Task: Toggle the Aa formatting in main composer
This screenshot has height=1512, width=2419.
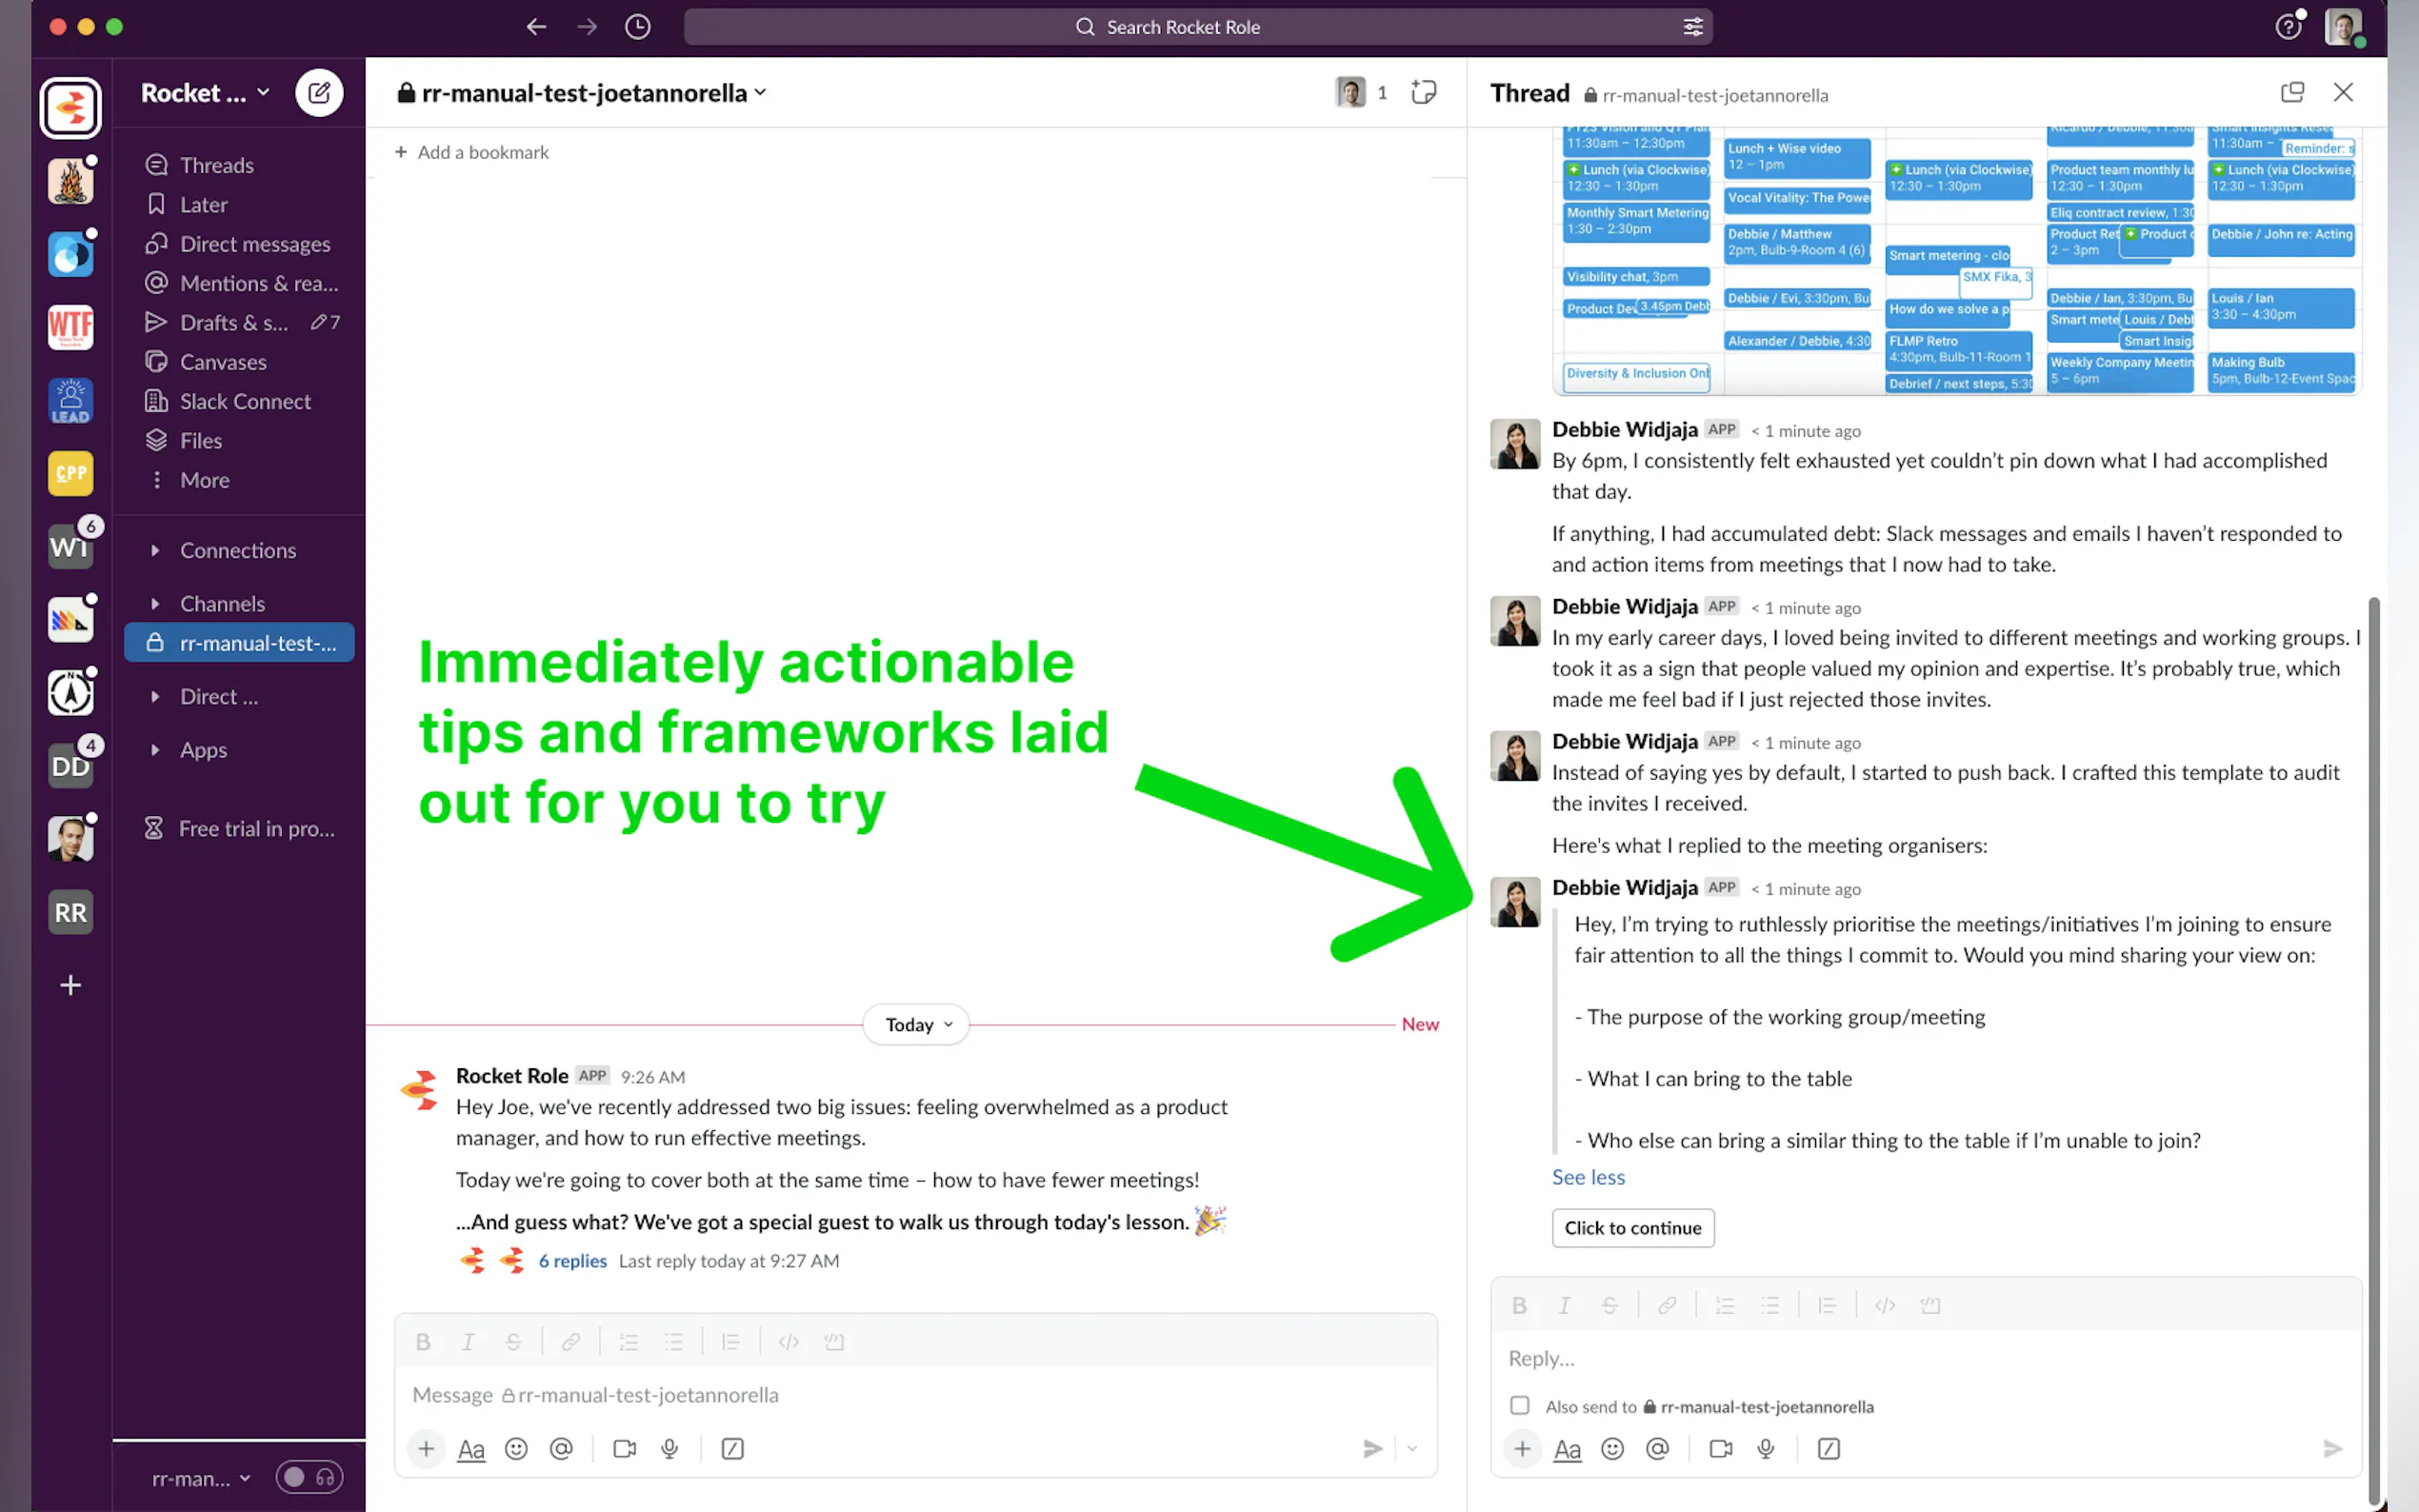Action: point(471,1449)
